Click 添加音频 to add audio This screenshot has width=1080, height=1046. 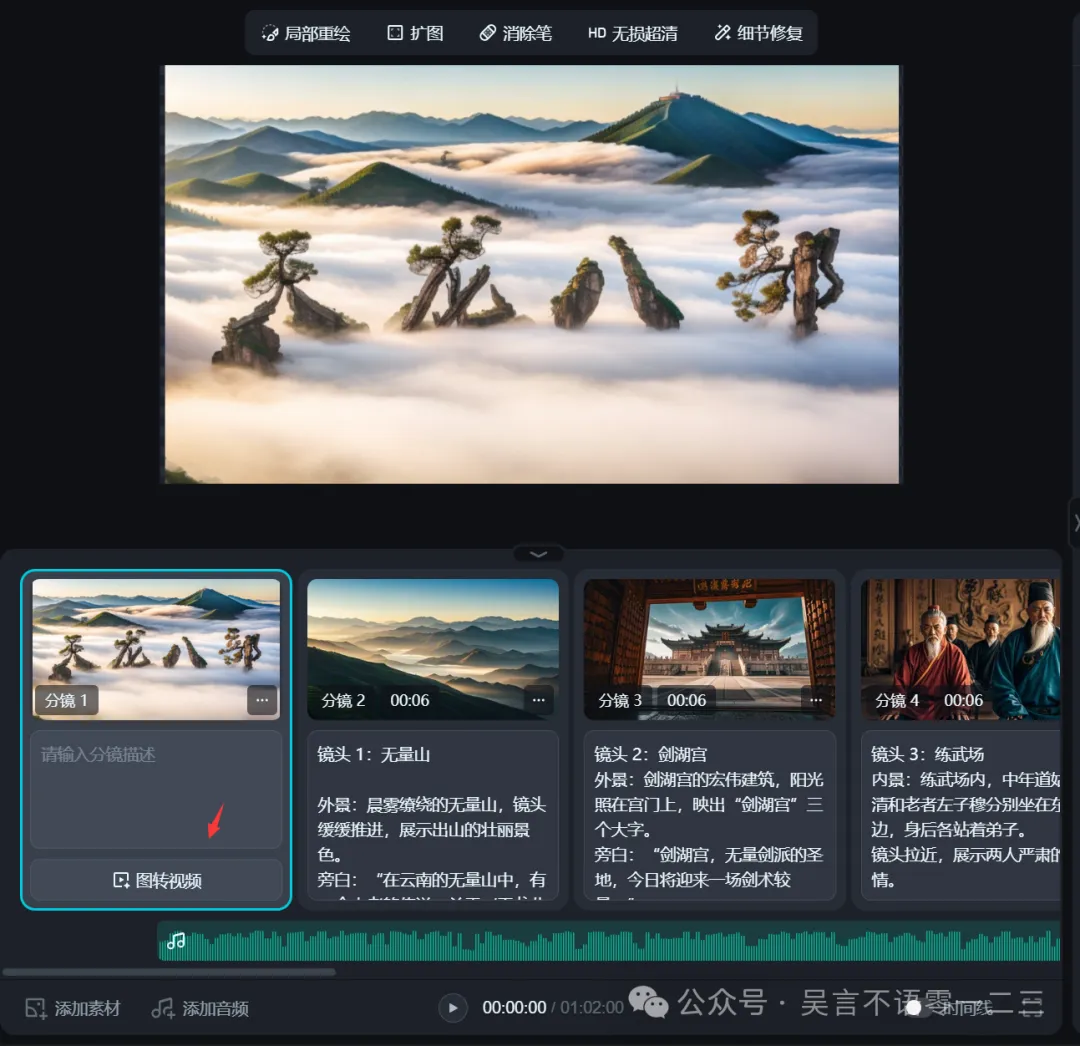[200, 1008]
